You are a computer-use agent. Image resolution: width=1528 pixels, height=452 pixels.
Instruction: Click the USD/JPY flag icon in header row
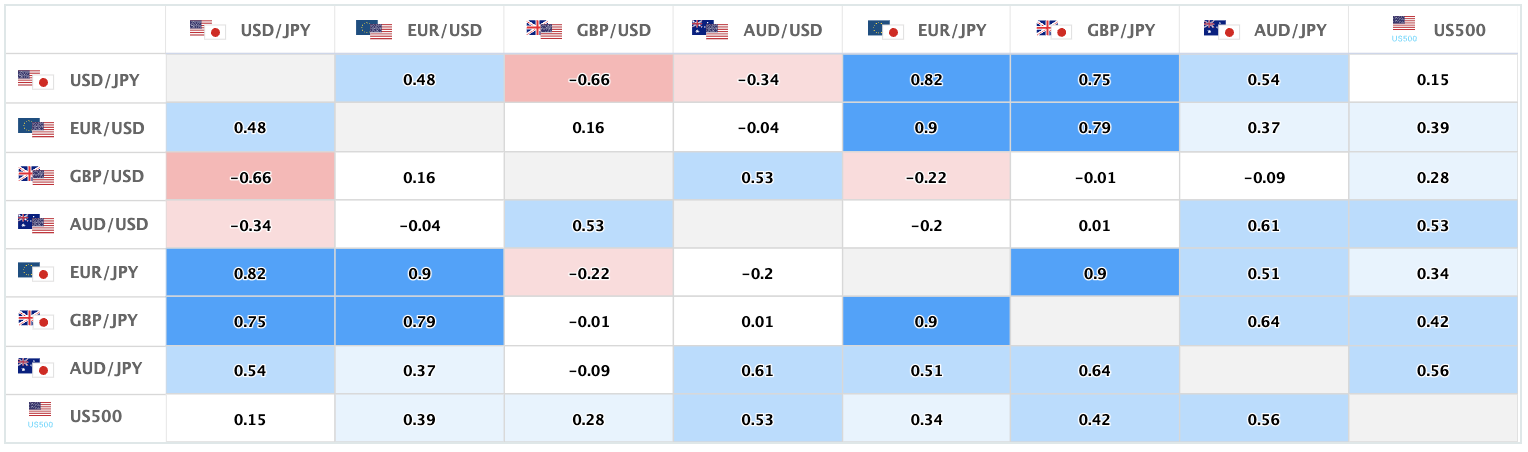[x=208, y=29]
